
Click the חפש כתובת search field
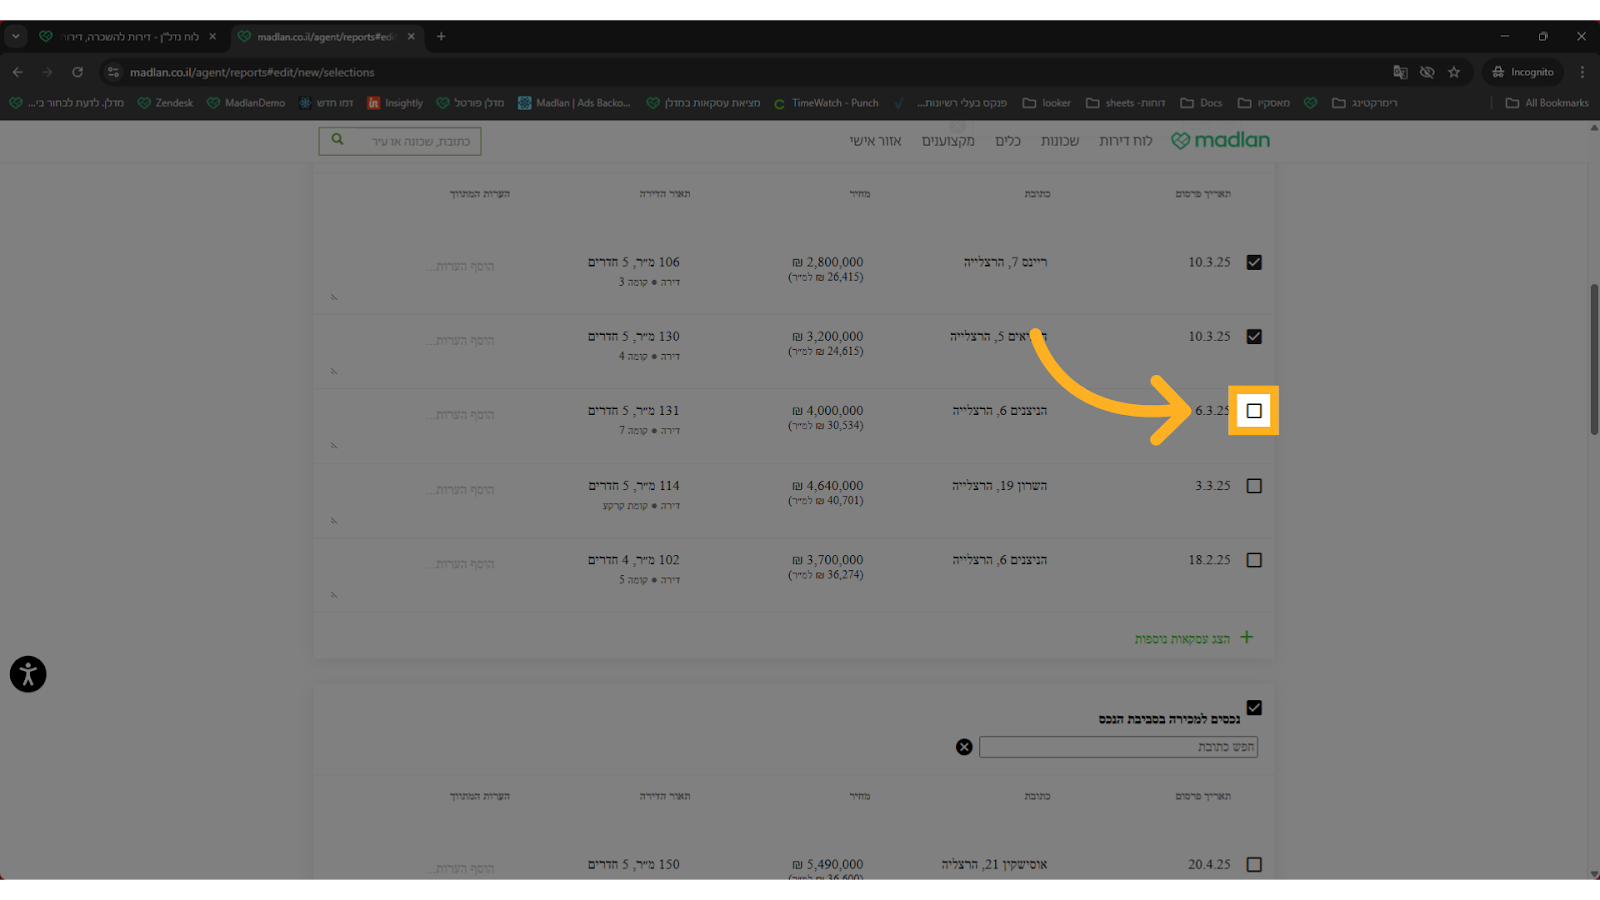pyautogui.click(x=1118, y=747)
